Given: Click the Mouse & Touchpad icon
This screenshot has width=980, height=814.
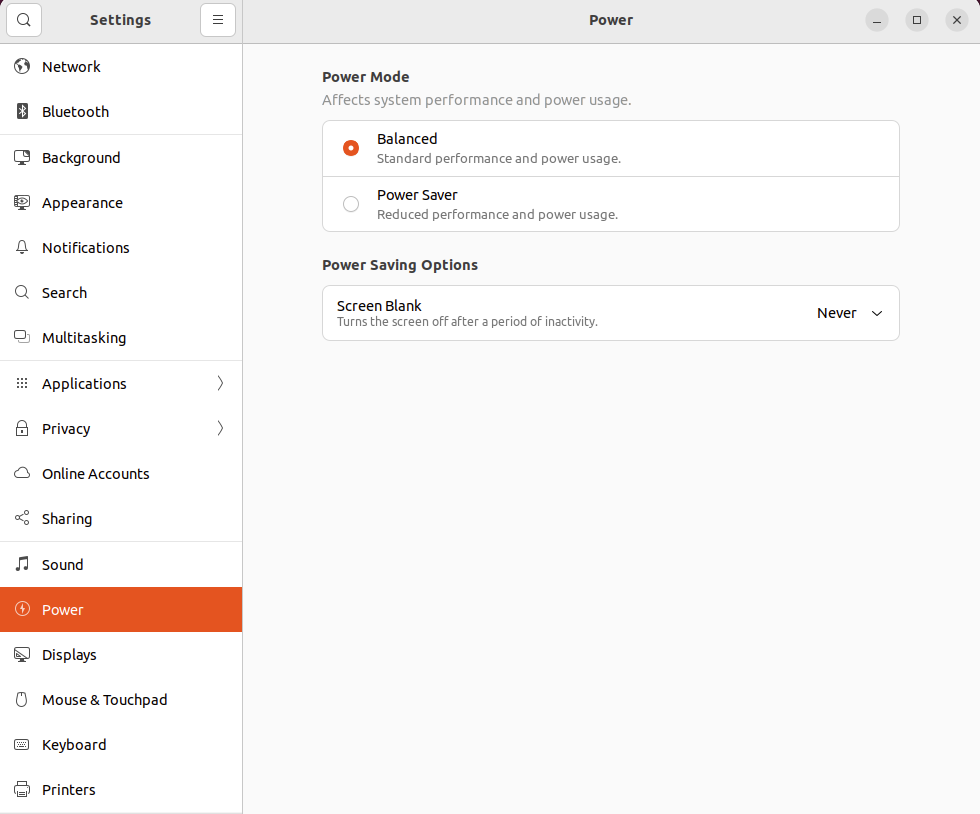Looking at the screenshot, I should (21, 699).
